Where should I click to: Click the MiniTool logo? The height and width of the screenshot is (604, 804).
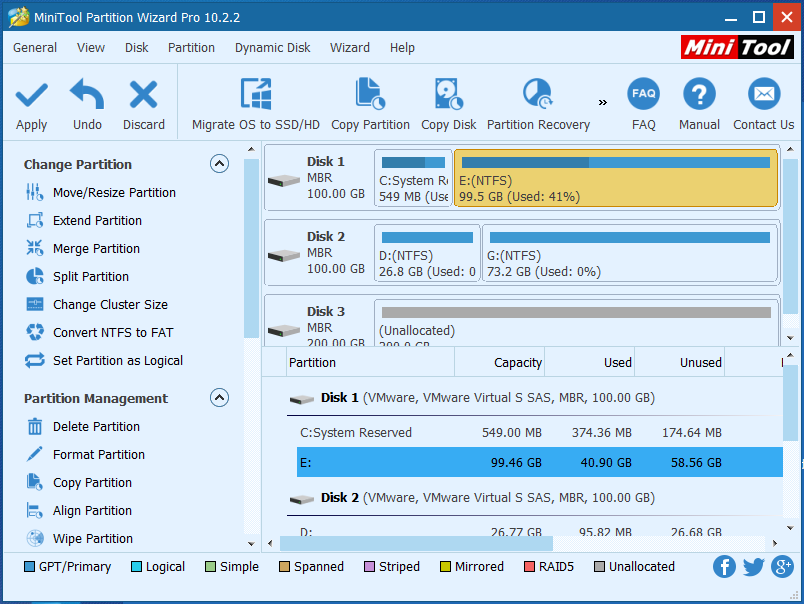coord(737,48)
